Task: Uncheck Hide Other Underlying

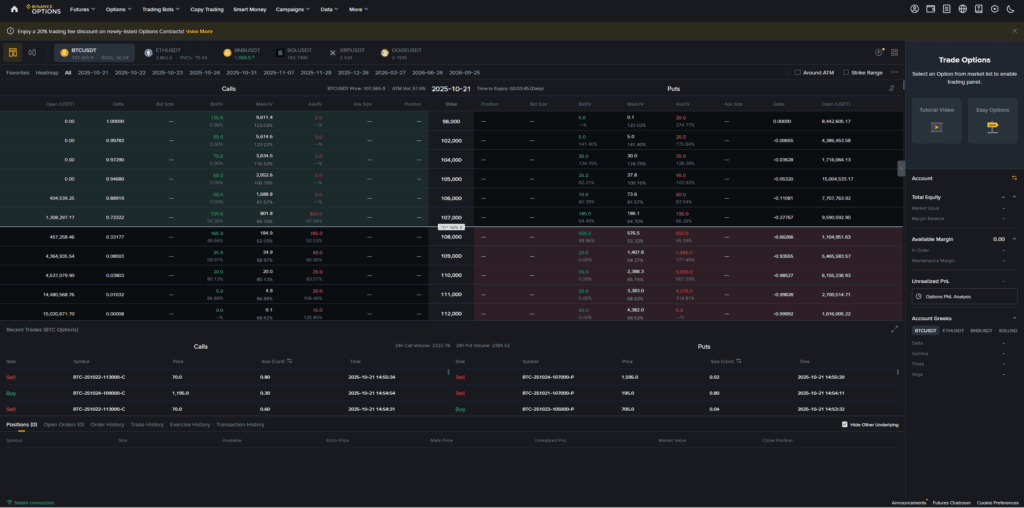Action: [x=845, y=424]
